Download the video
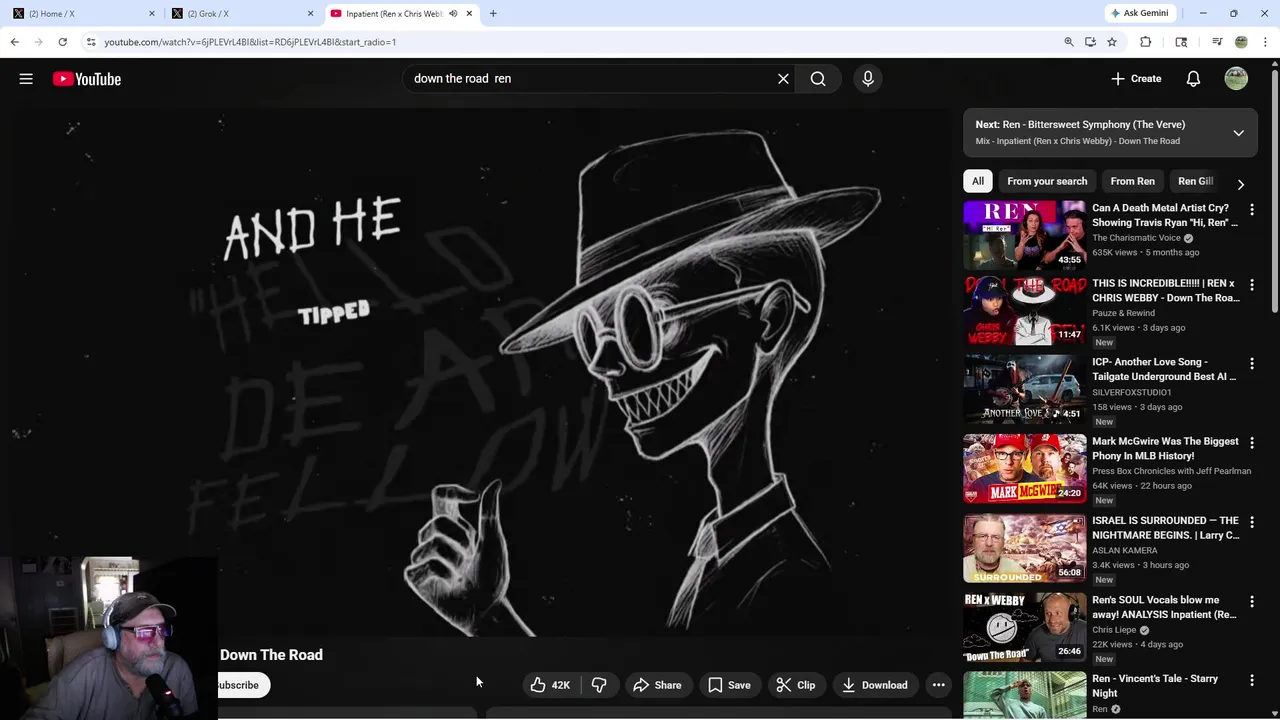This screenshot has width=1280, height=720. 875,685
